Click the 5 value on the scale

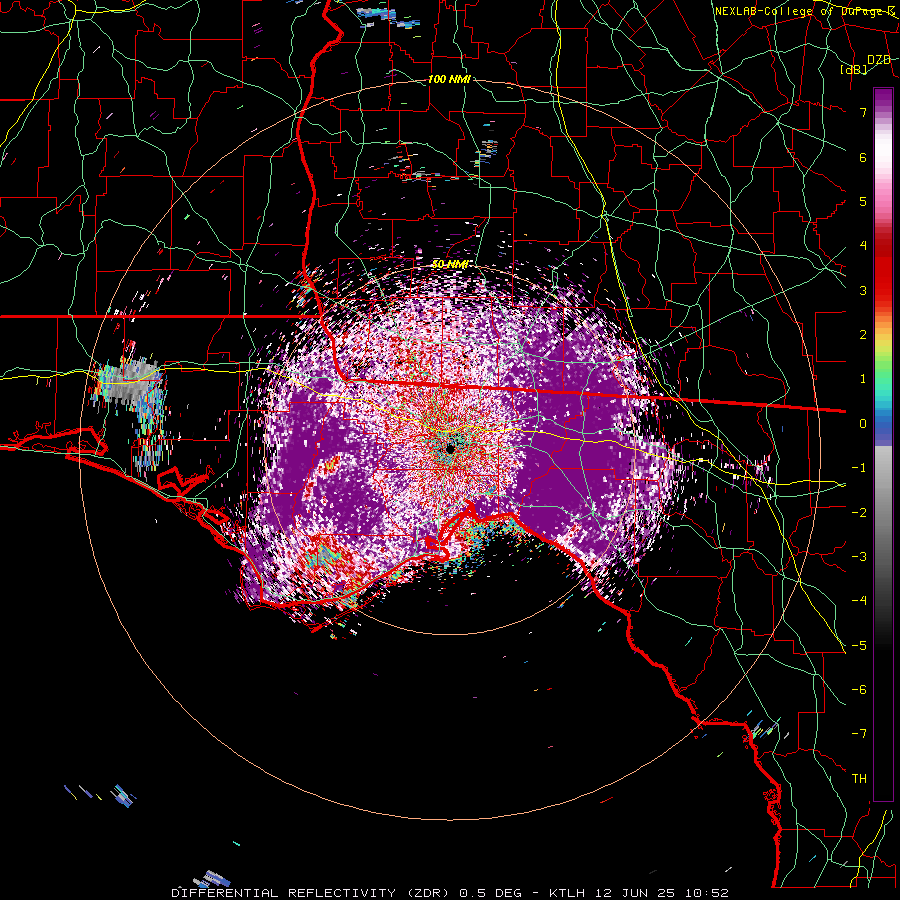863,201
